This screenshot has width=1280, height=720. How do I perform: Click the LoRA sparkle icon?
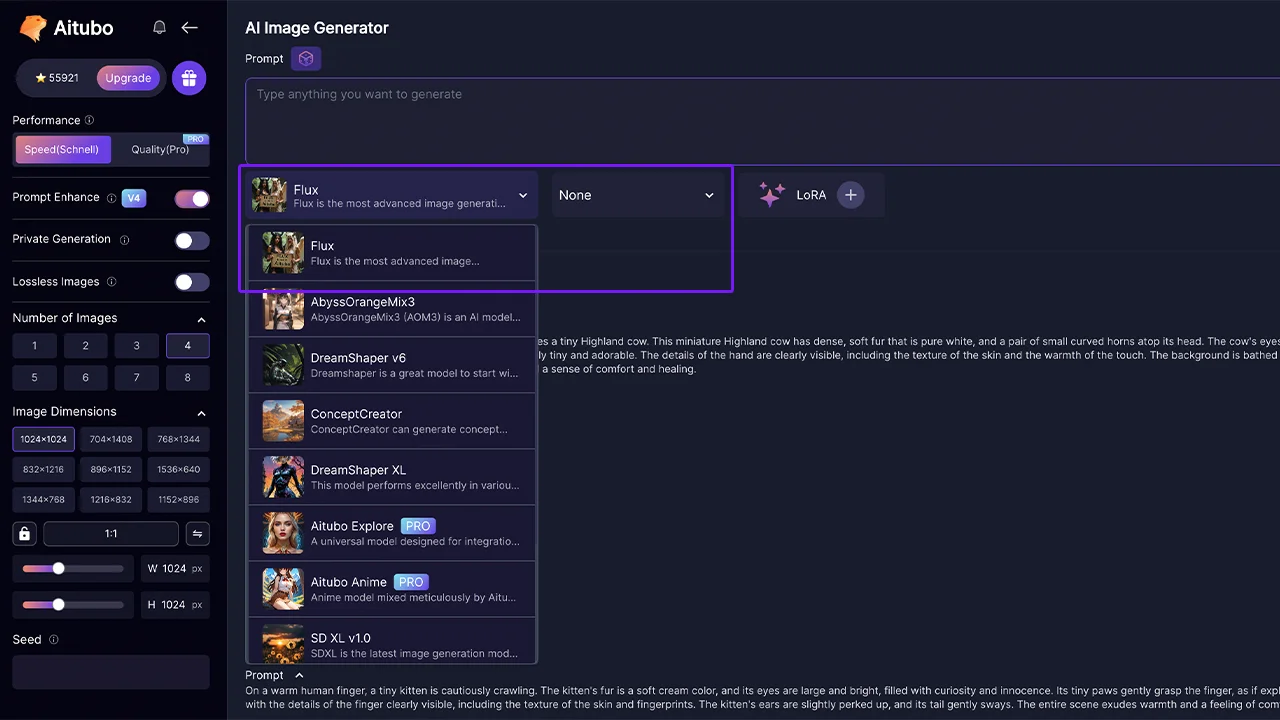(771, 195)
